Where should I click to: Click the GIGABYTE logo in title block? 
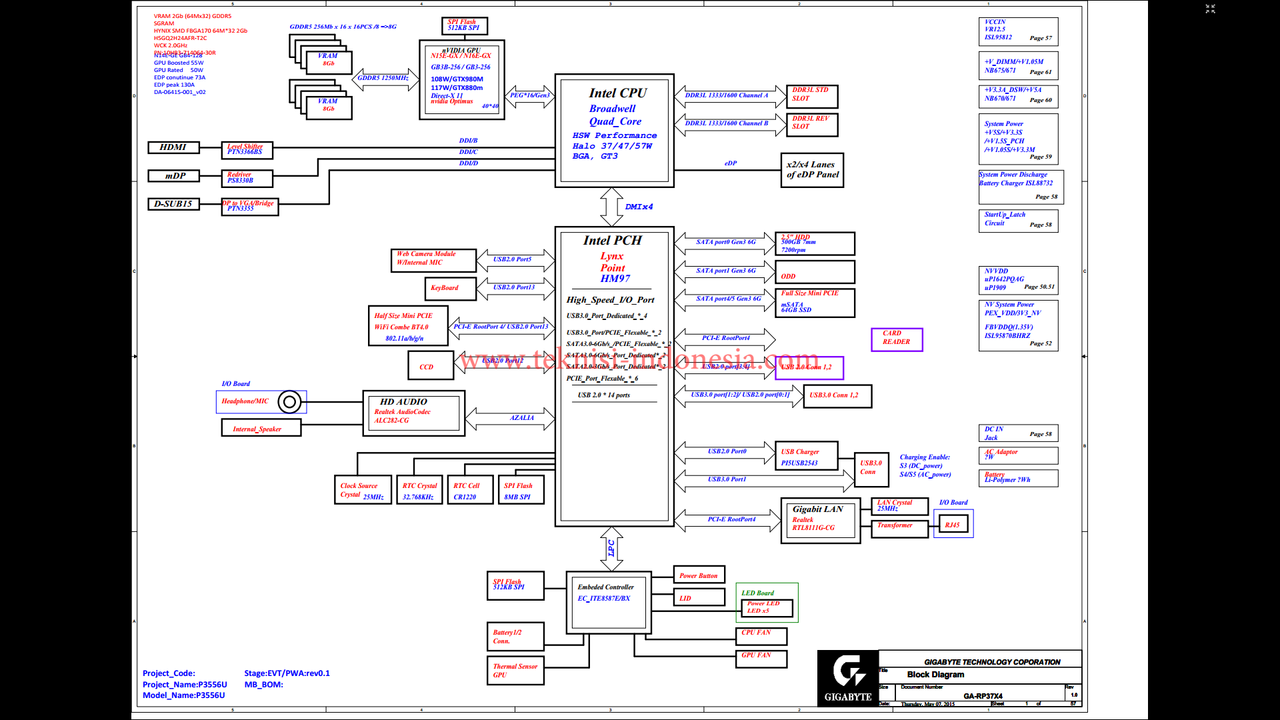847,677
